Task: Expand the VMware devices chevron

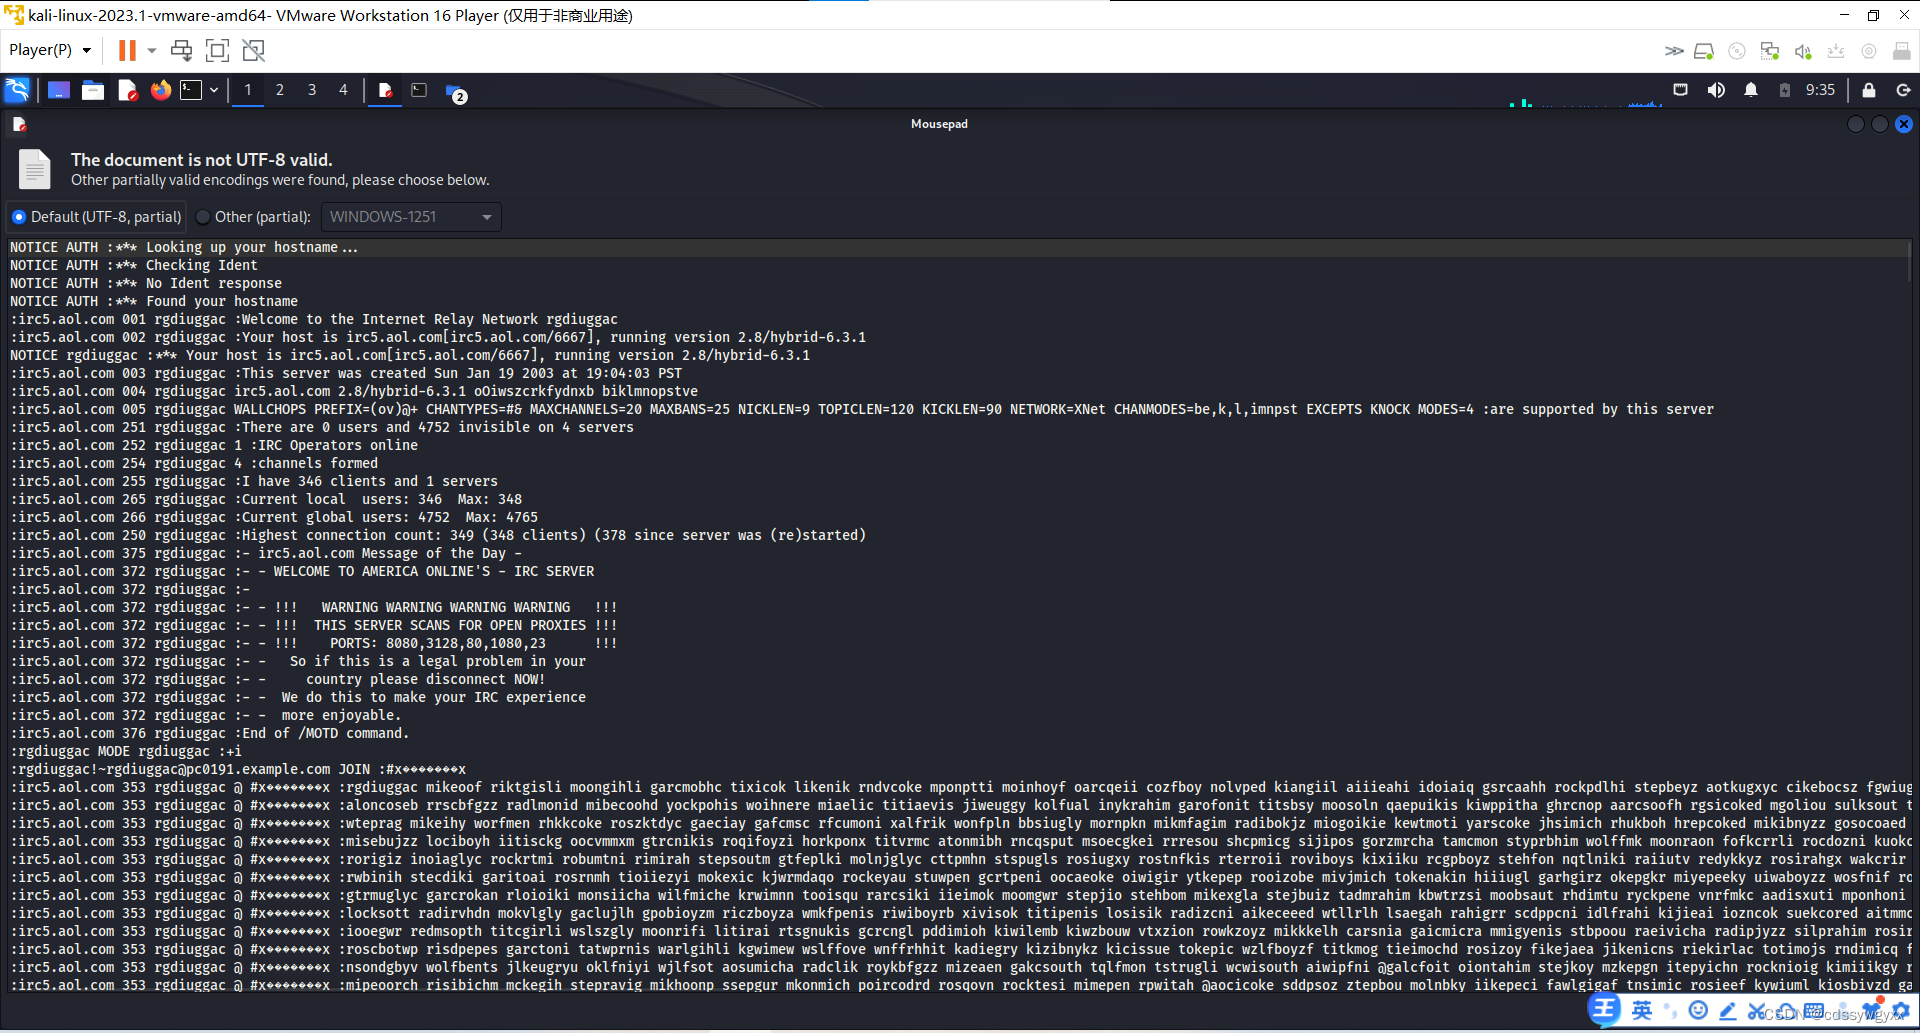Action: pos(1674,51)
